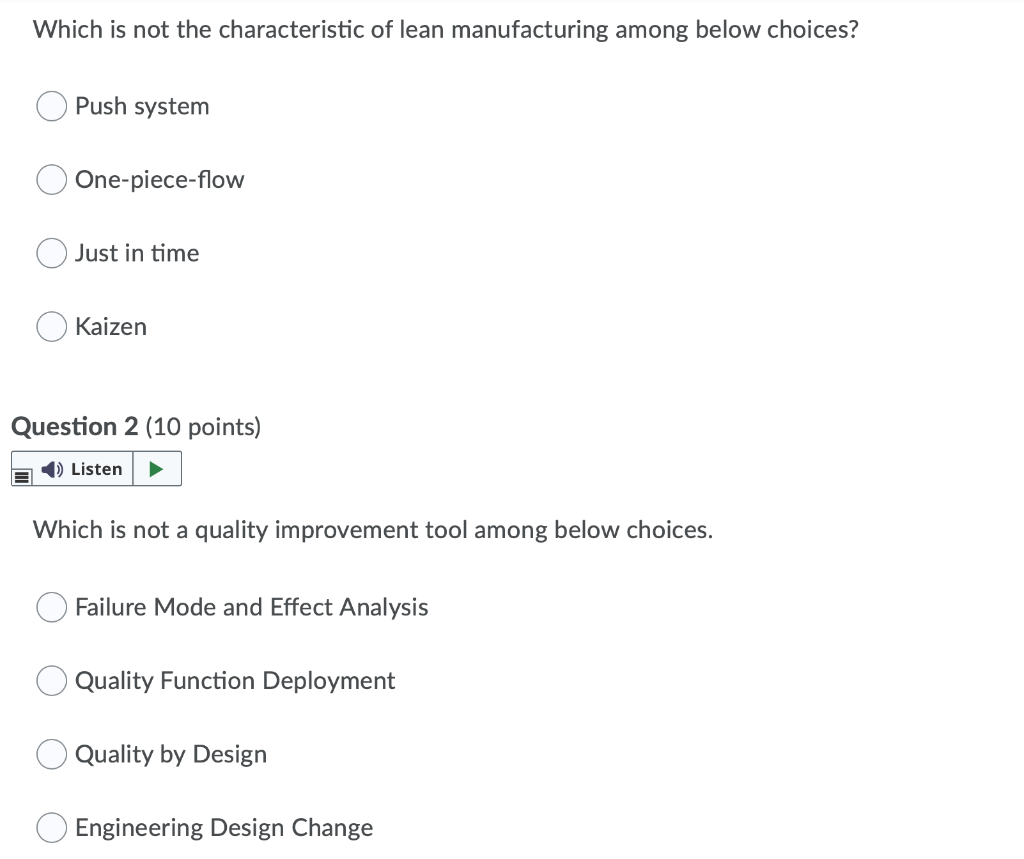The height and width of the screenshot is (859, 1024).
Task: Click the Just in time label text
Action: 136,253
